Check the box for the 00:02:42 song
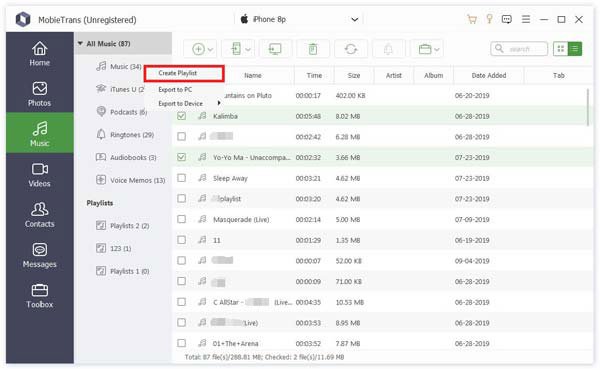The width and height of the screenshot is (600, 370). pyautogui.click(x=181, y=136)
